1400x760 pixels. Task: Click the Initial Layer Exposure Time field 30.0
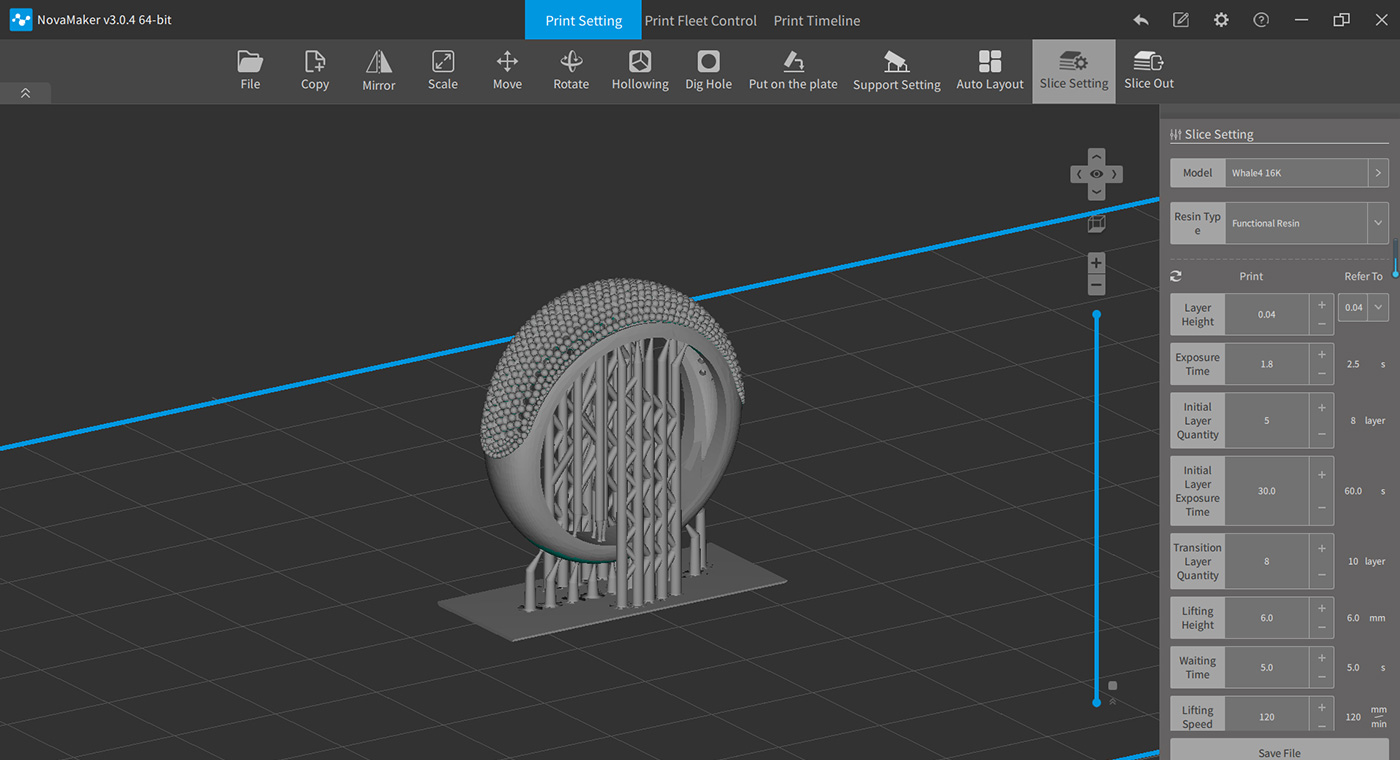[1267, 491]
